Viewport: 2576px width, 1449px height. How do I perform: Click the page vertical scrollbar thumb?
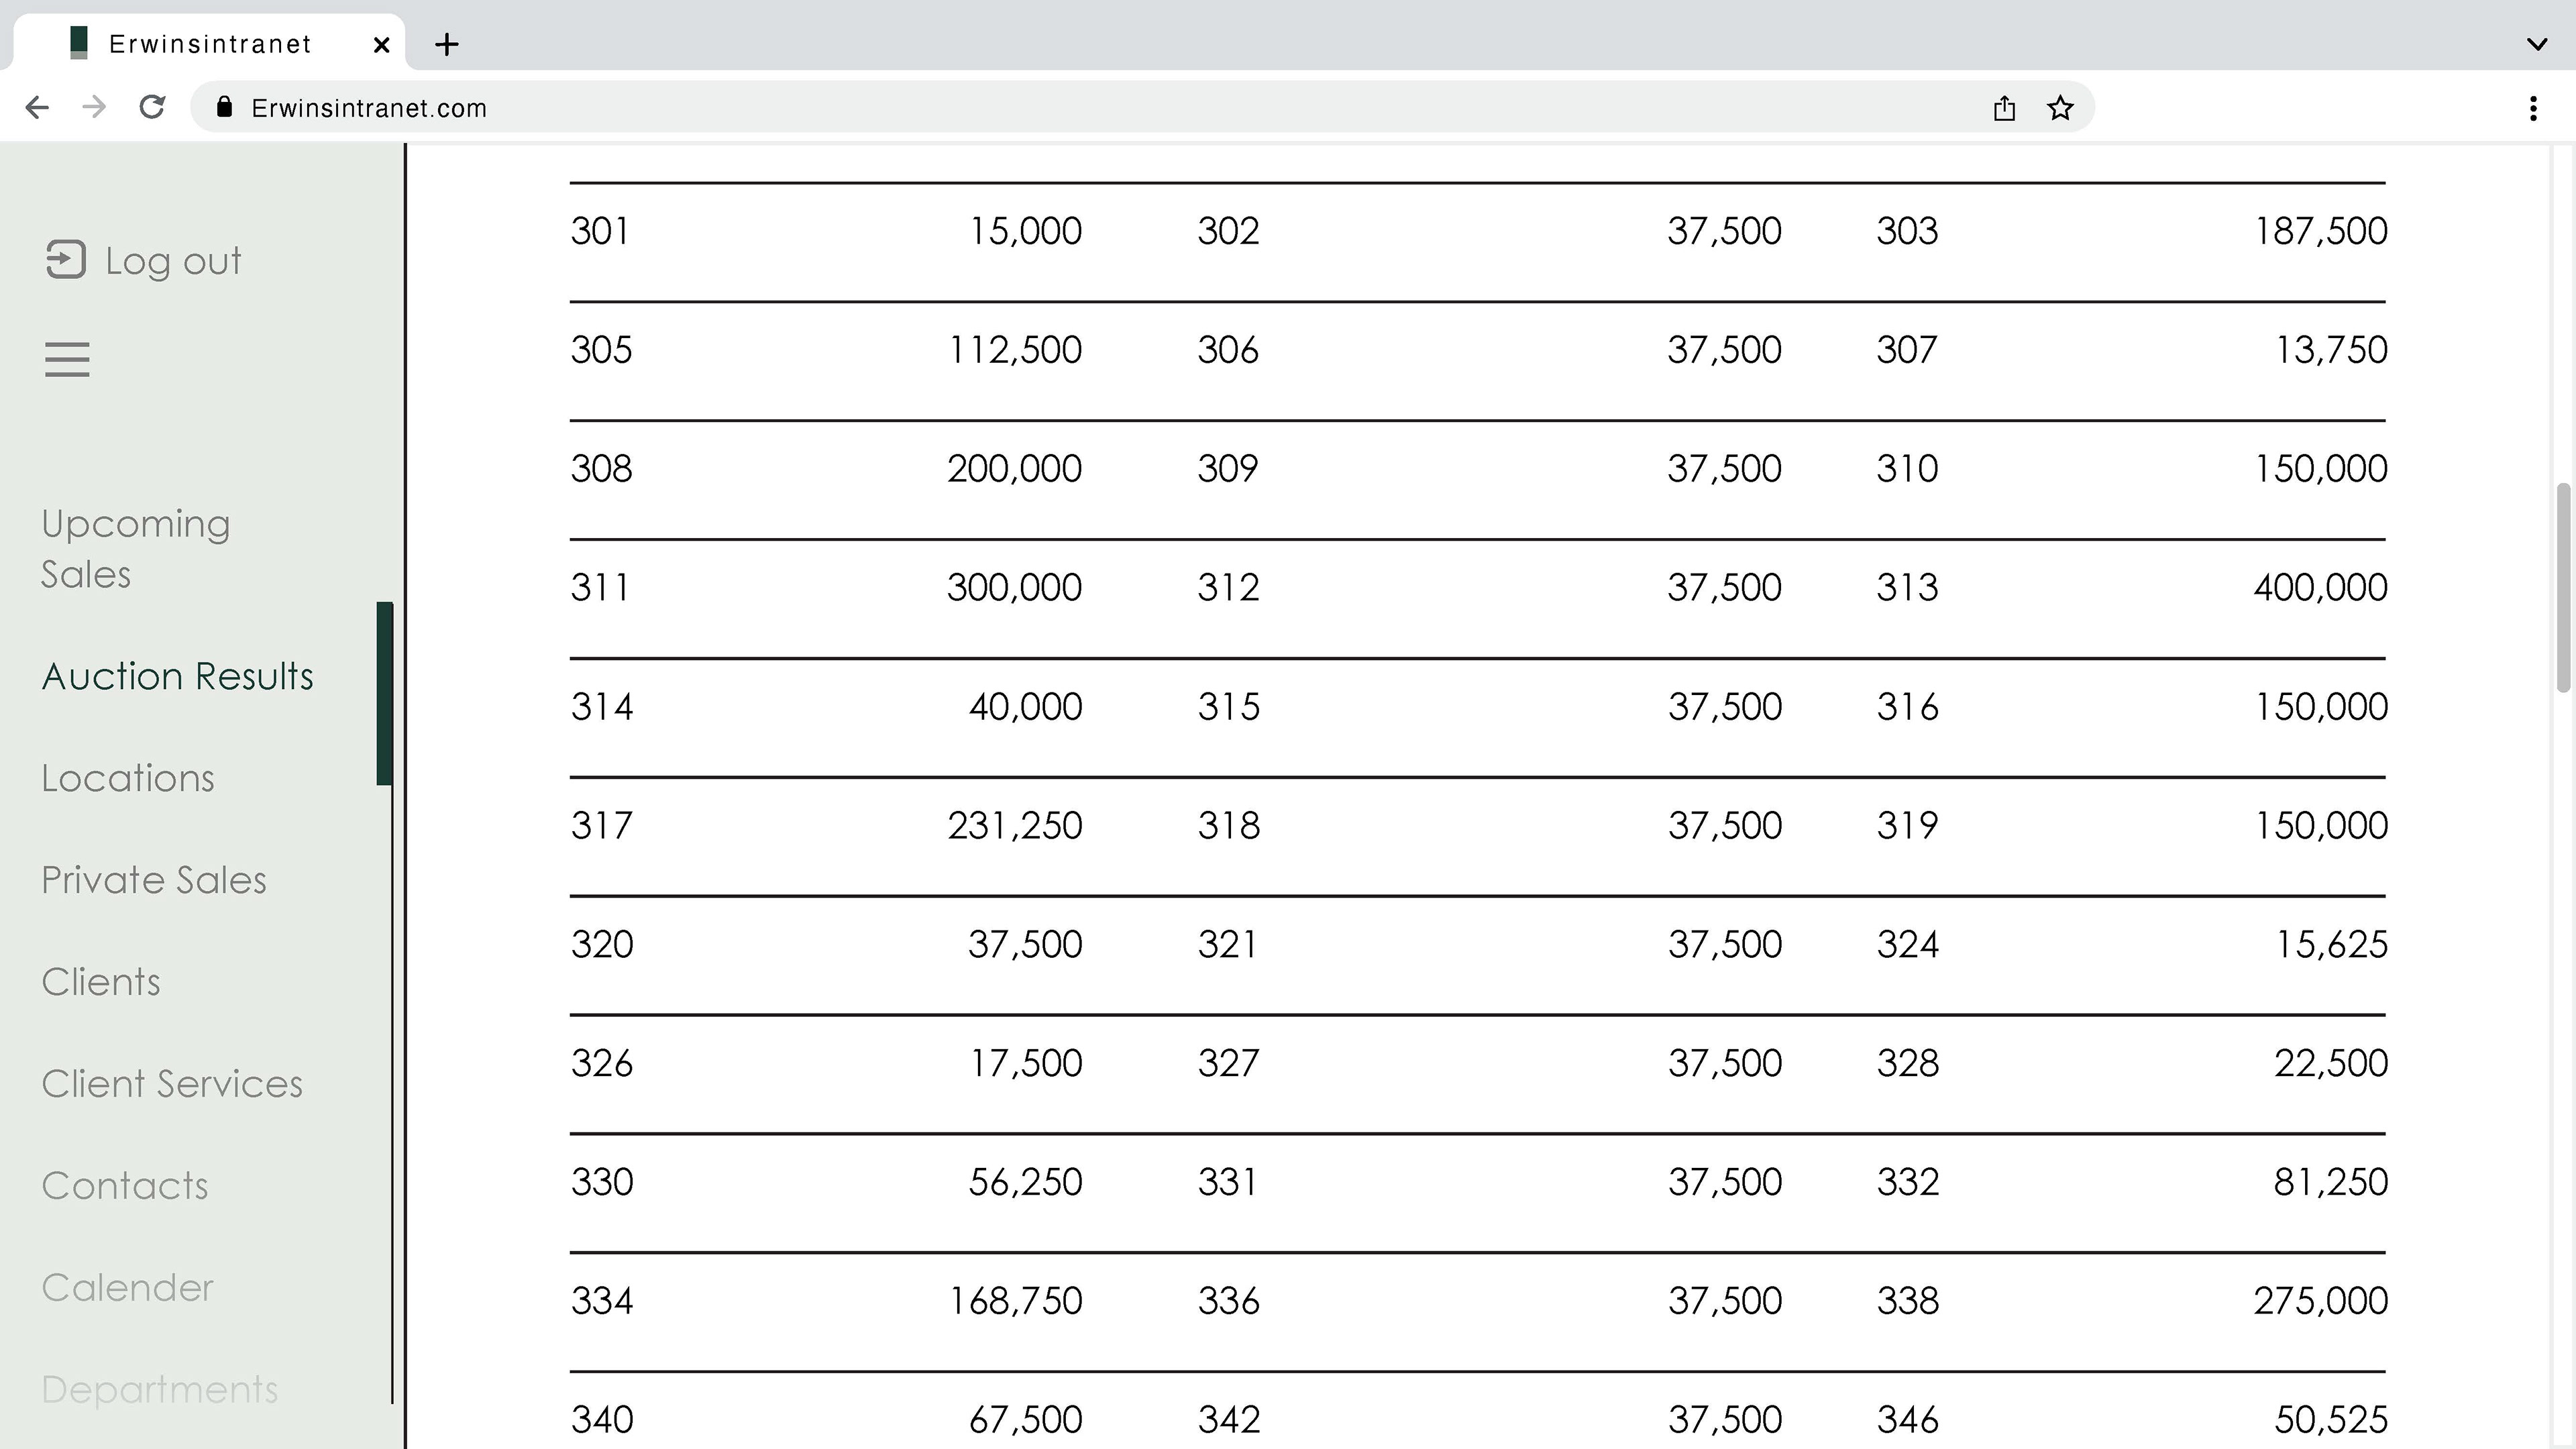pyautogui.click(x=2562, y=588)
